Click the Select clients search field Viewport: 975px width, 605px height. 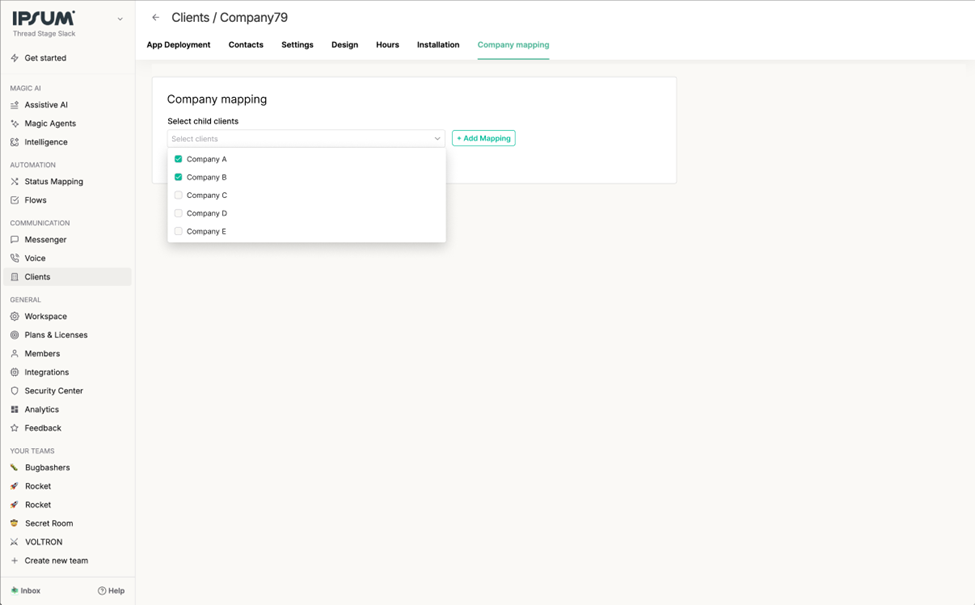point(306,139)
